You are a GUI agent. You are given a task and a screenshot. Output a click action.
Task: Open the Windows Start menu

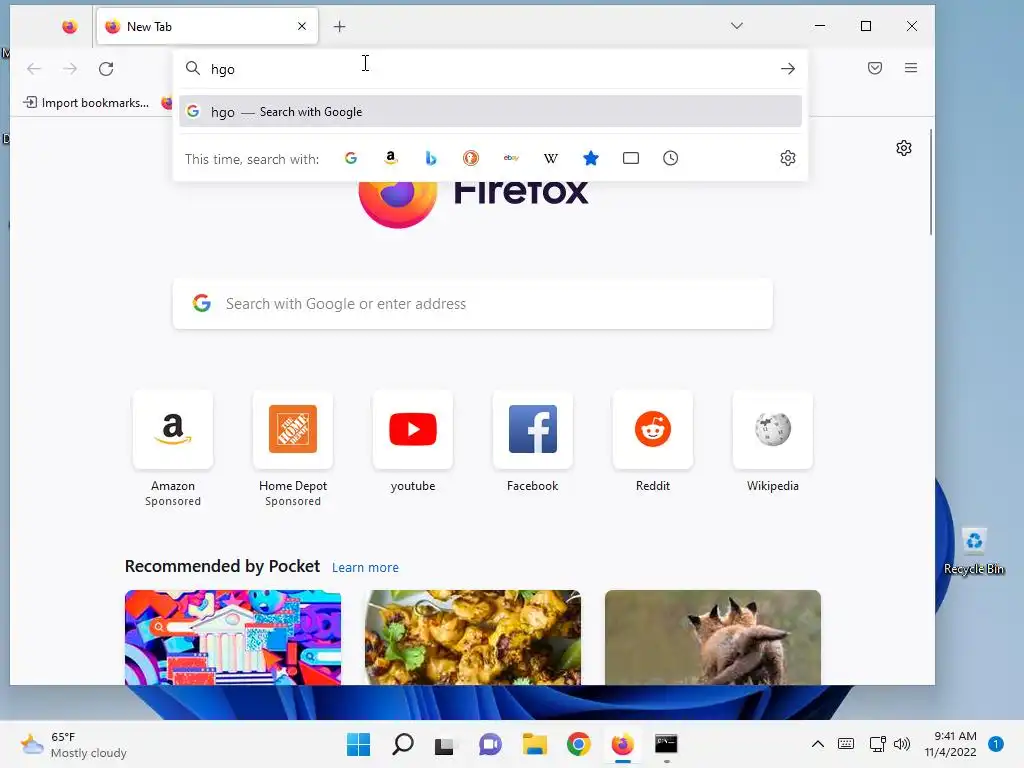point(359,744)
